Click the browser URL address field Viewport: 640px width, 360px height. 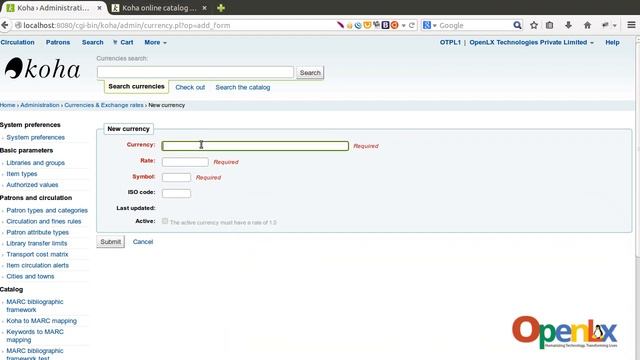176,25
